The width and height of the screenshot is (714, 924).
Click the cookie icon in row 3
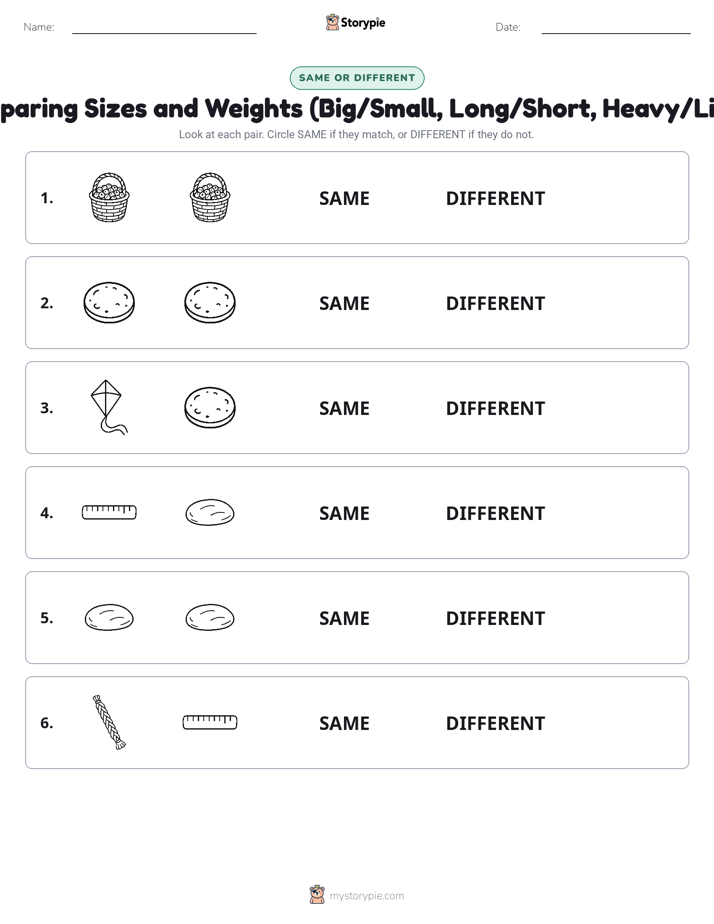pyautogui.click(x=210, y=407)
